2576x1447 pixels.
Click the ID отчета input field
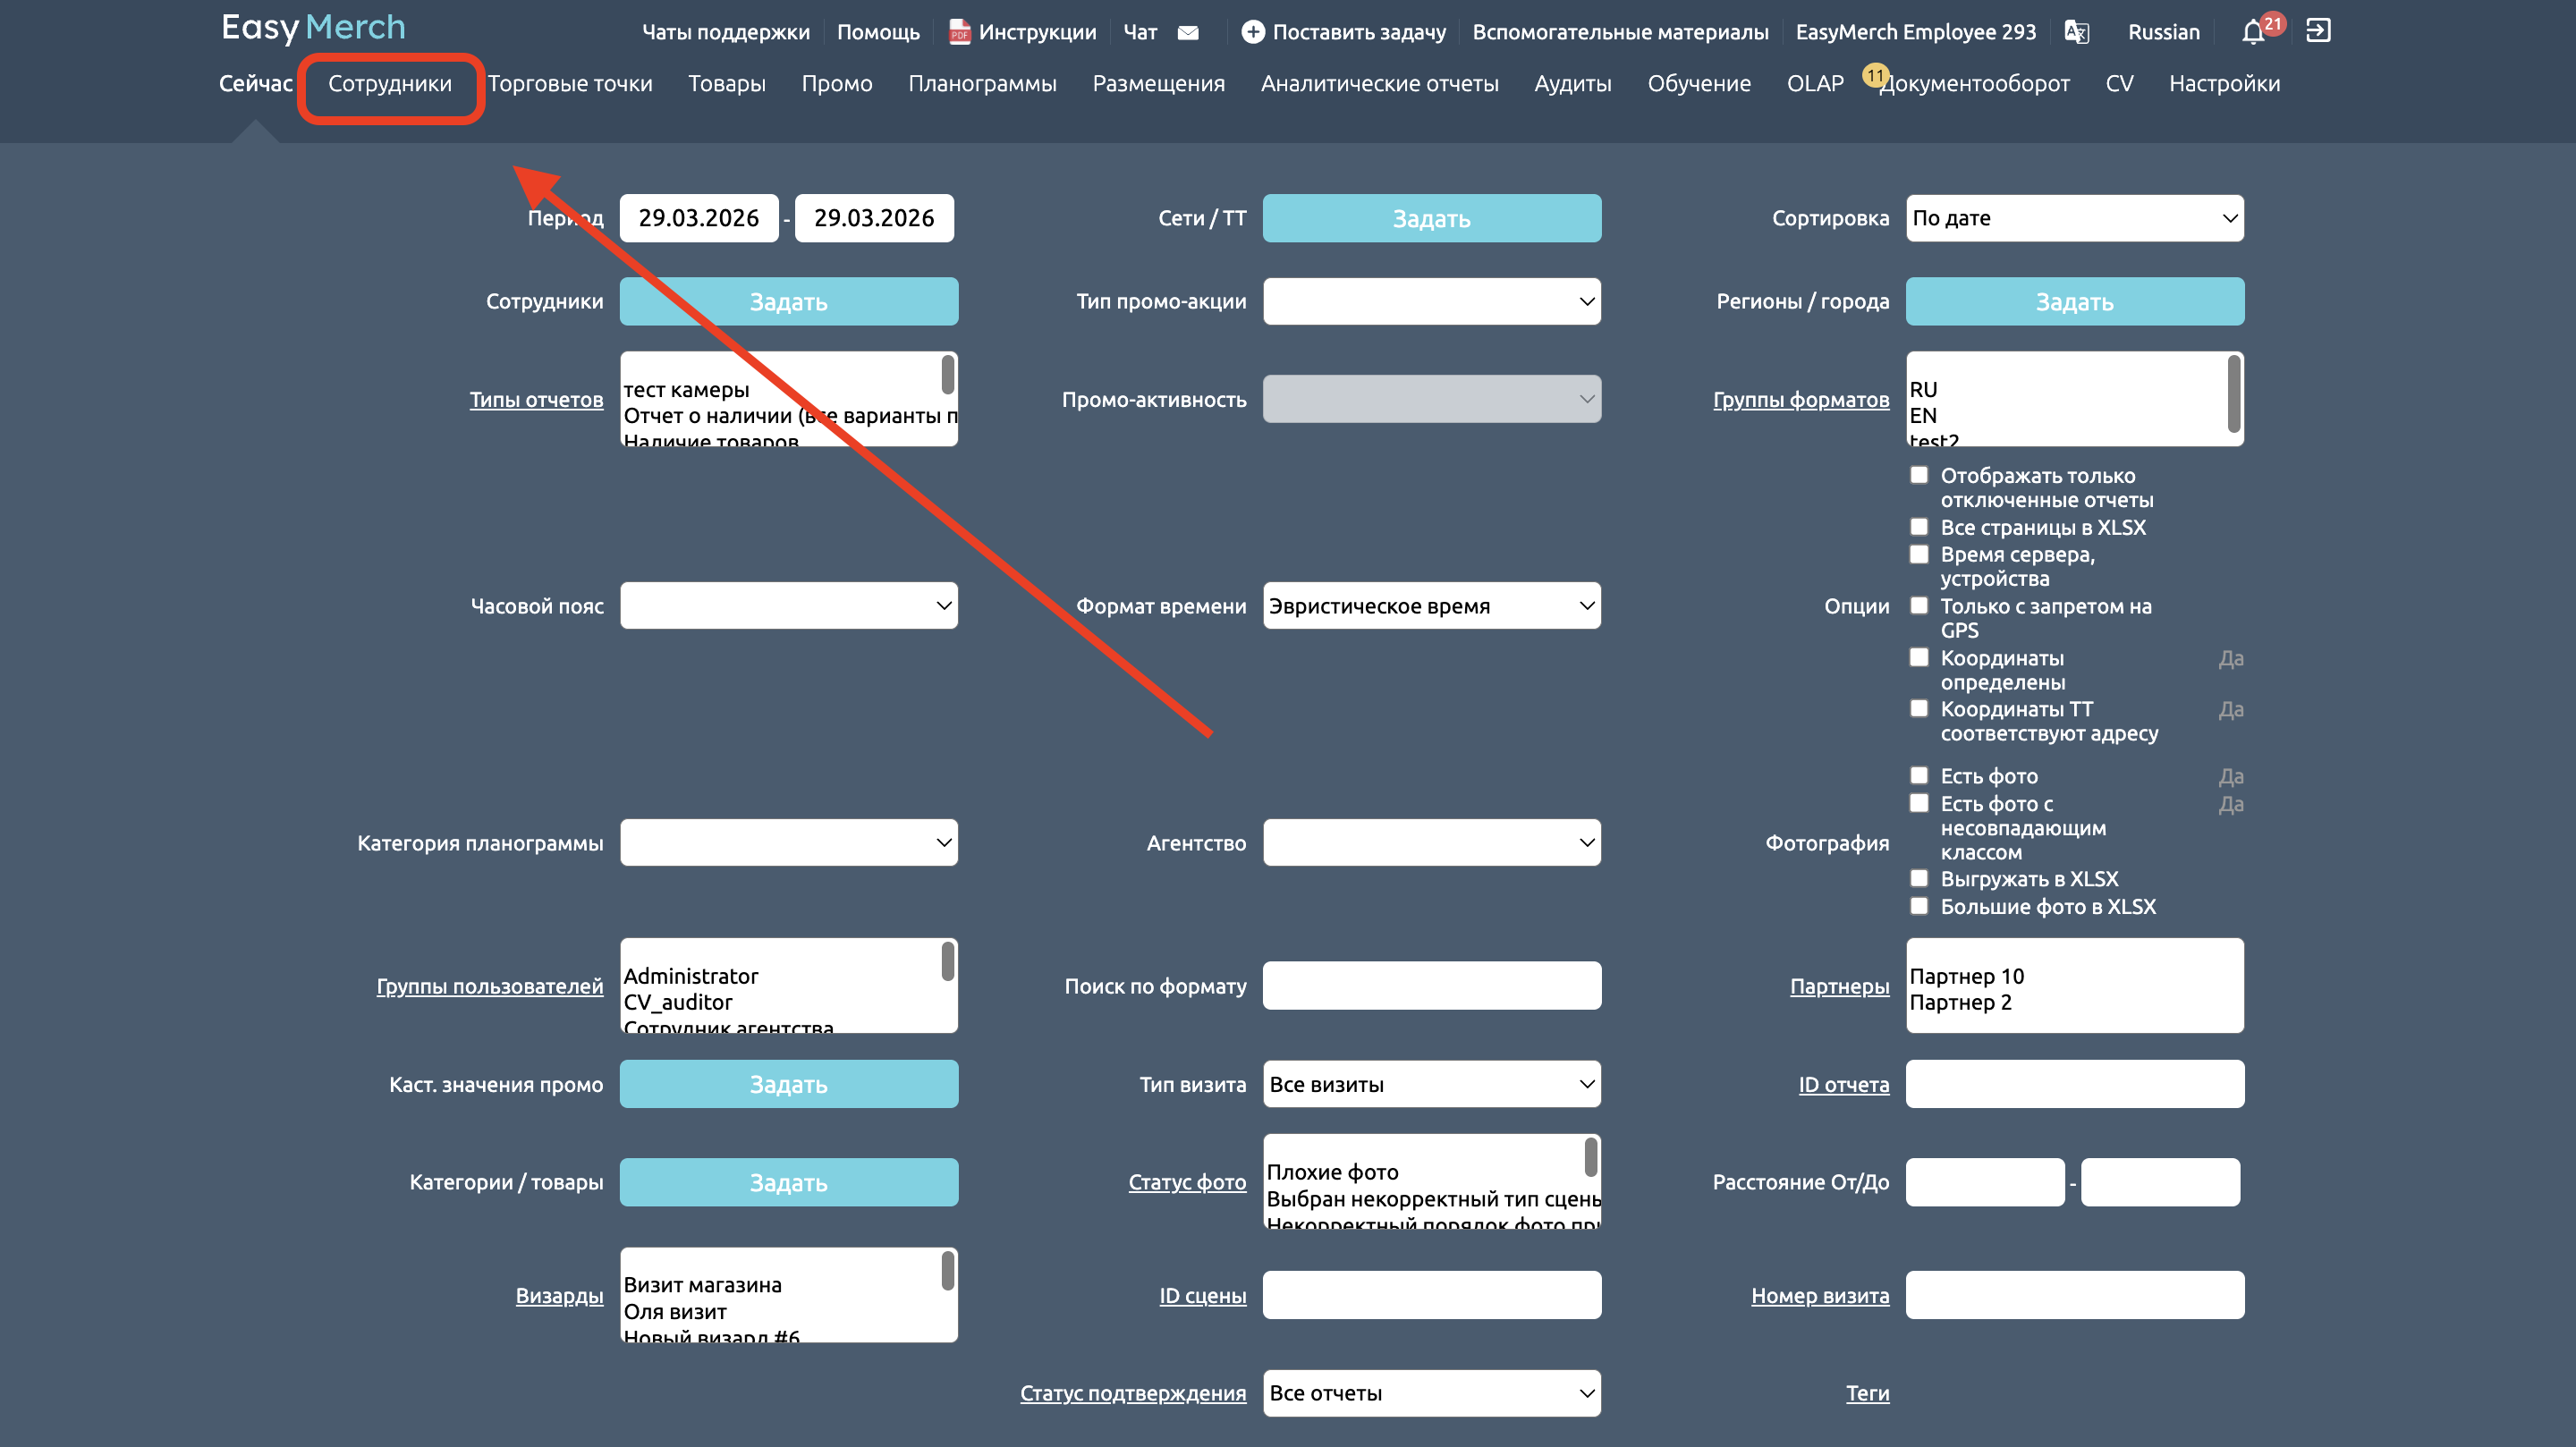click(x=2074, y=1084)
